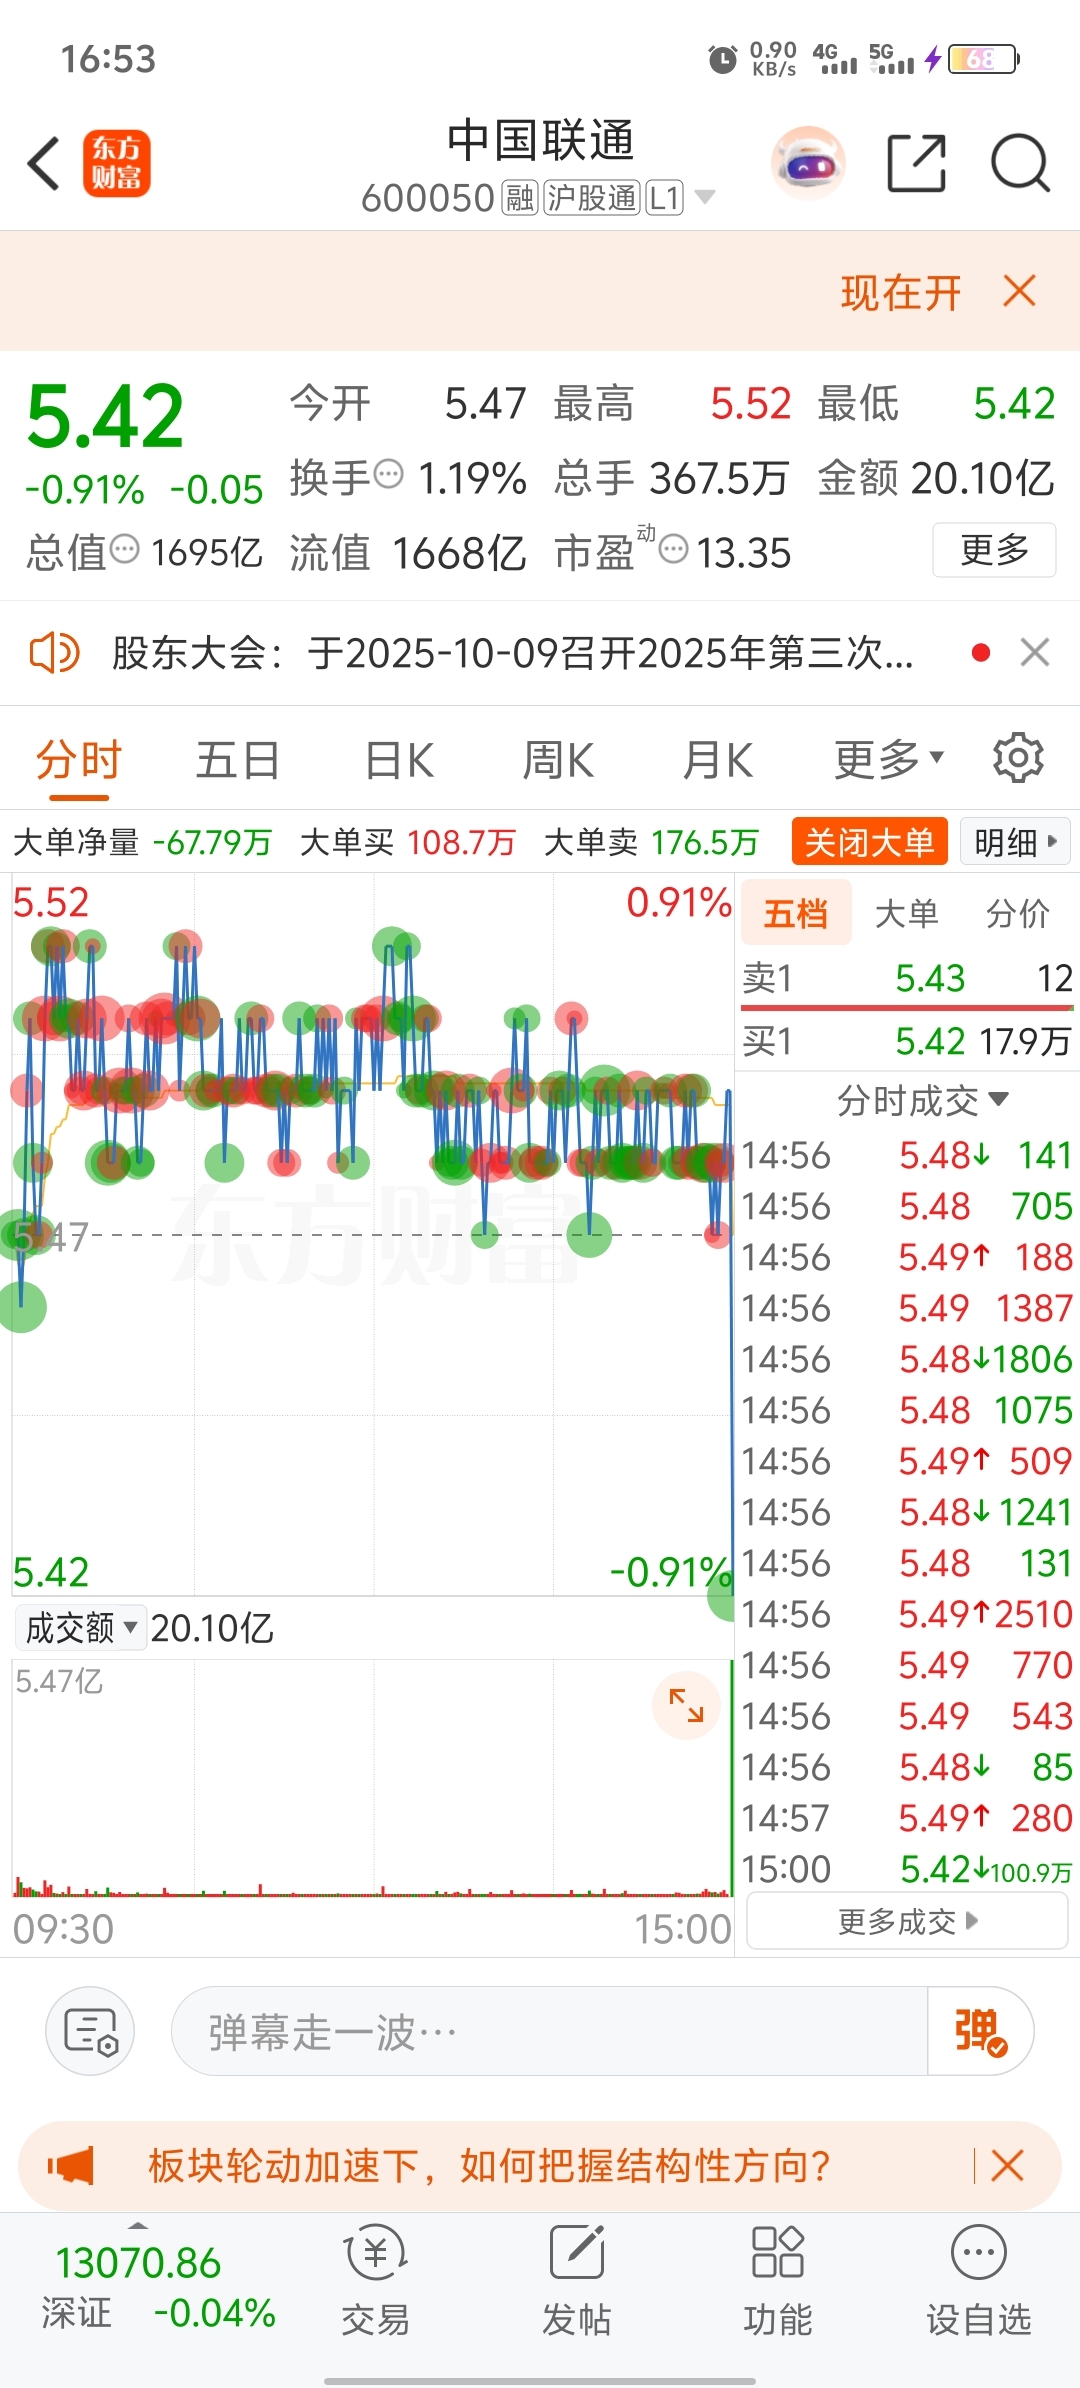The image size is (1080, 2388).
Task: Open the 发帖 post icon
Action: [x=577, y=2281]
